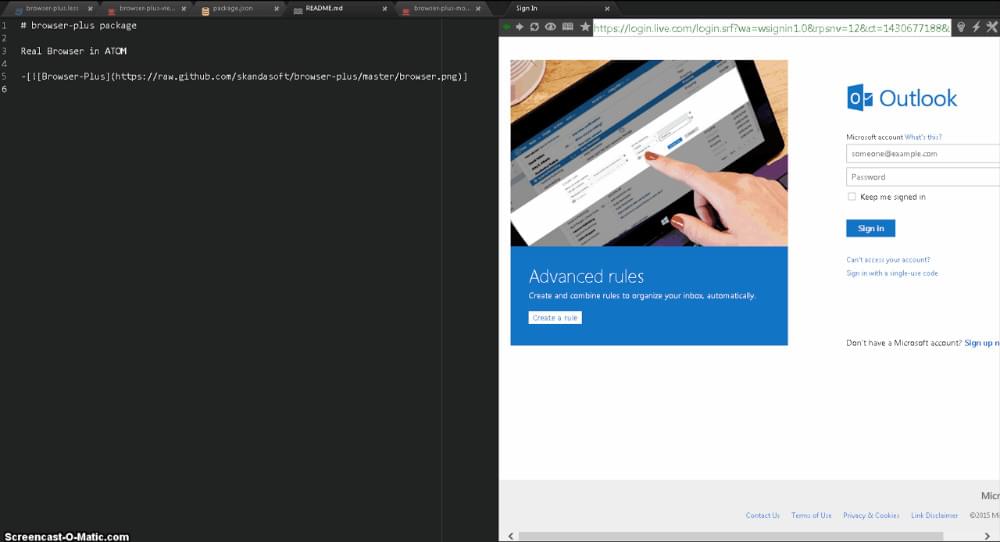Click the someone@example.com email field

pyautogui.click(x=923, y=154)
